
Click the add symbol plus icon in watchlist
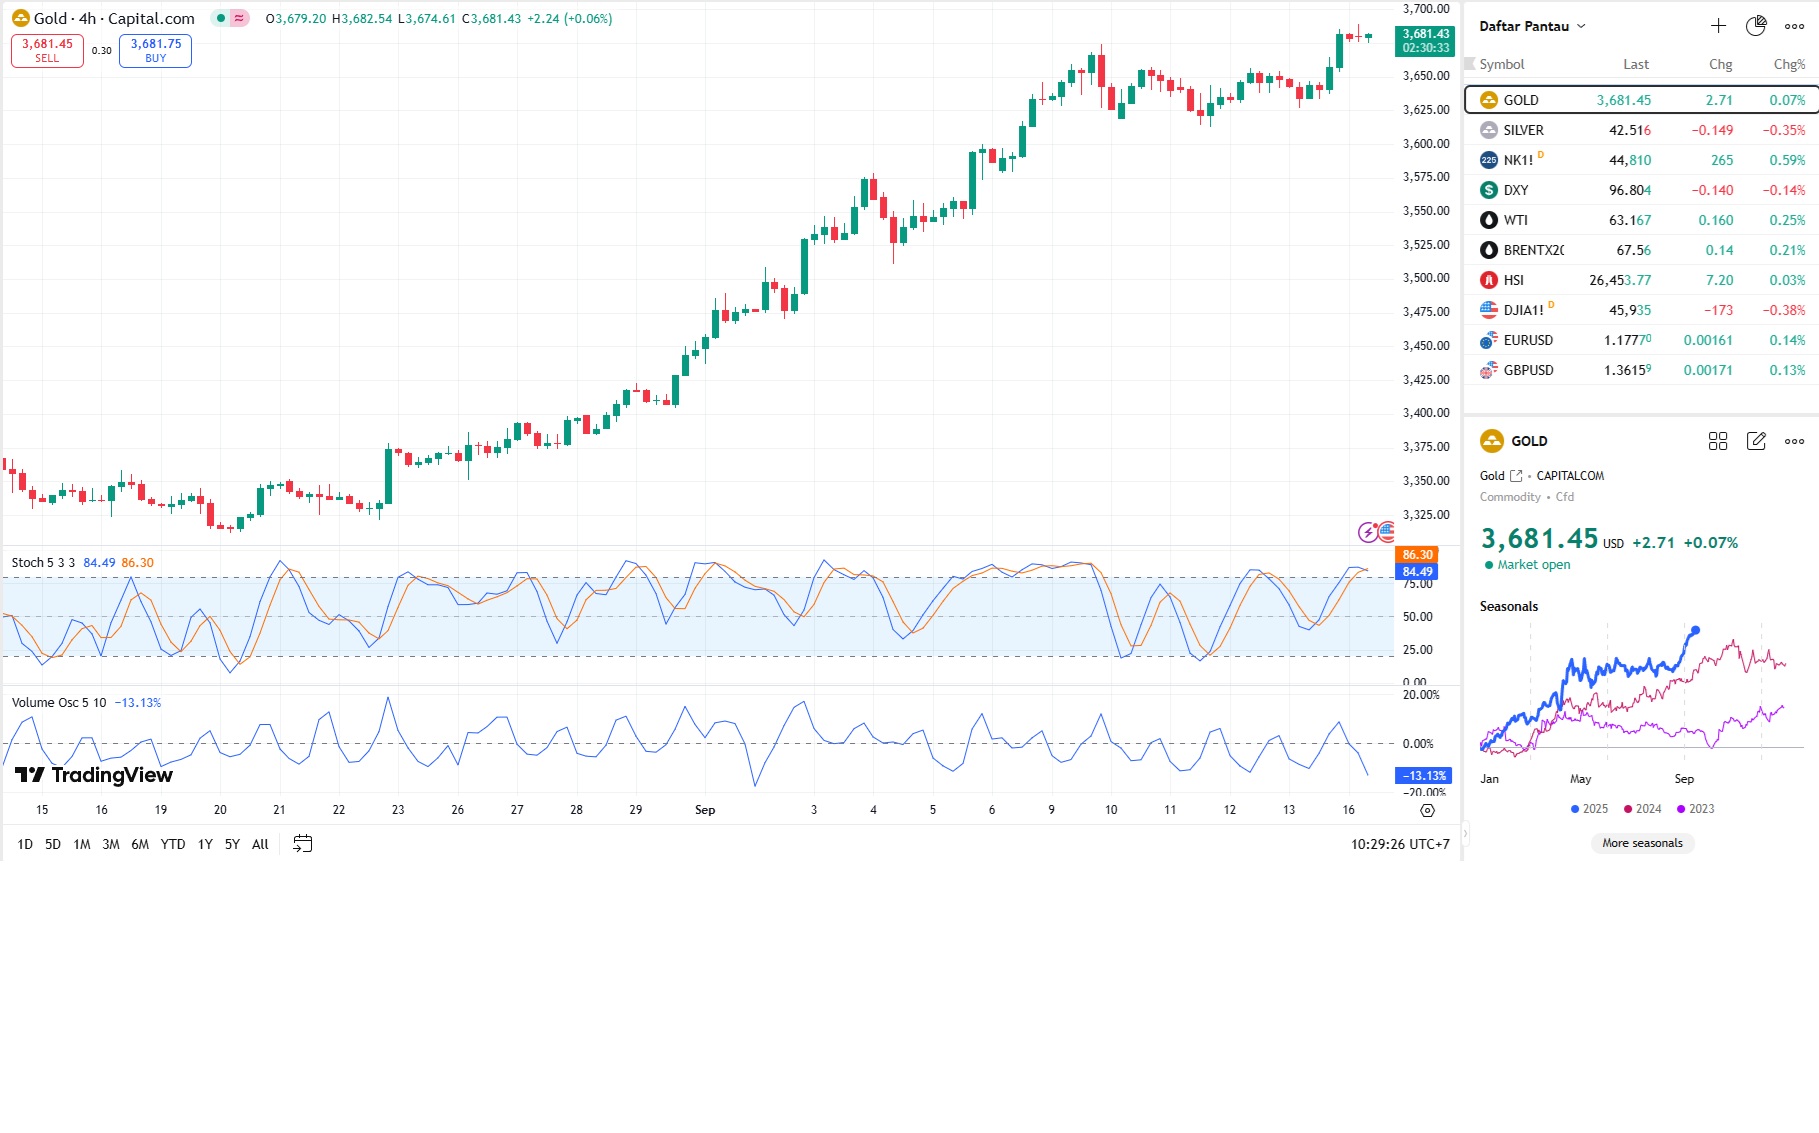(1718, 26)
